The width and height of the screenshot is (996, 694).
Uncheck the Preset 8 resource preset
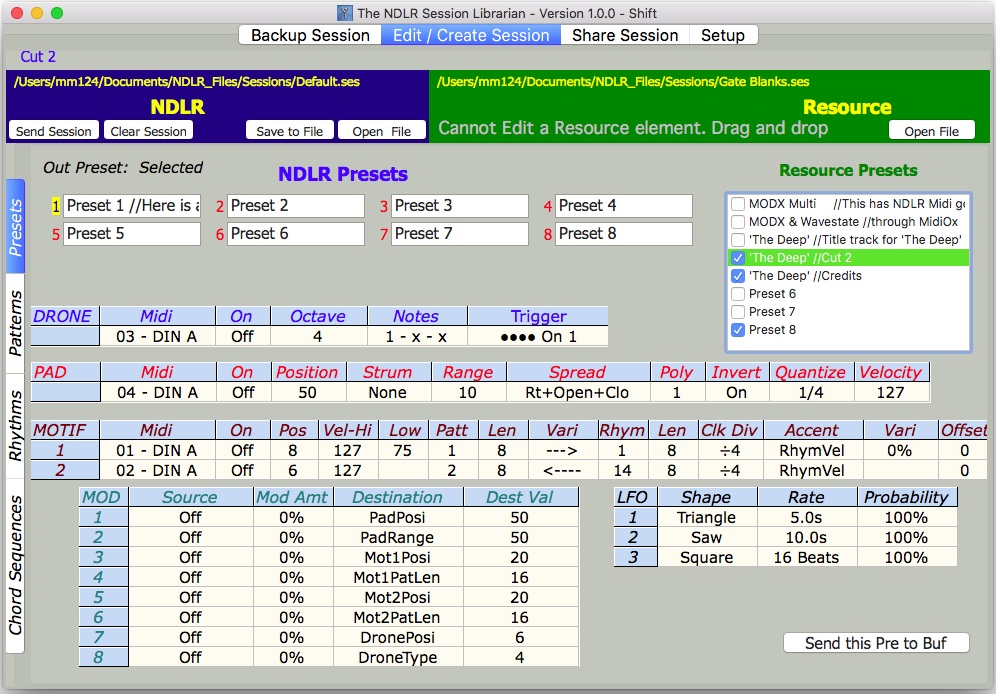click(x=737, y=329)
